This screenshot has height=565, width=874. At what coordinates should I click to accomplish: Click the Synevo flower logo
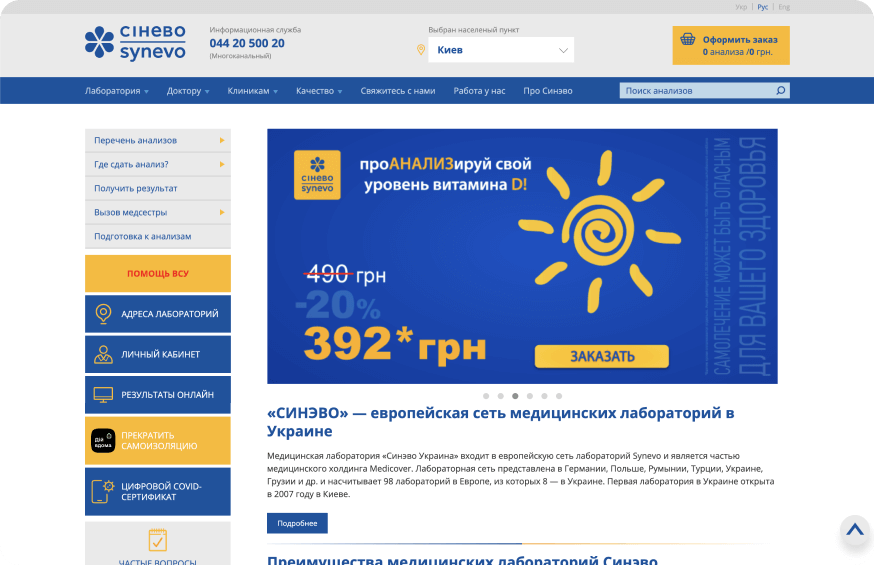tap(99, 42)
